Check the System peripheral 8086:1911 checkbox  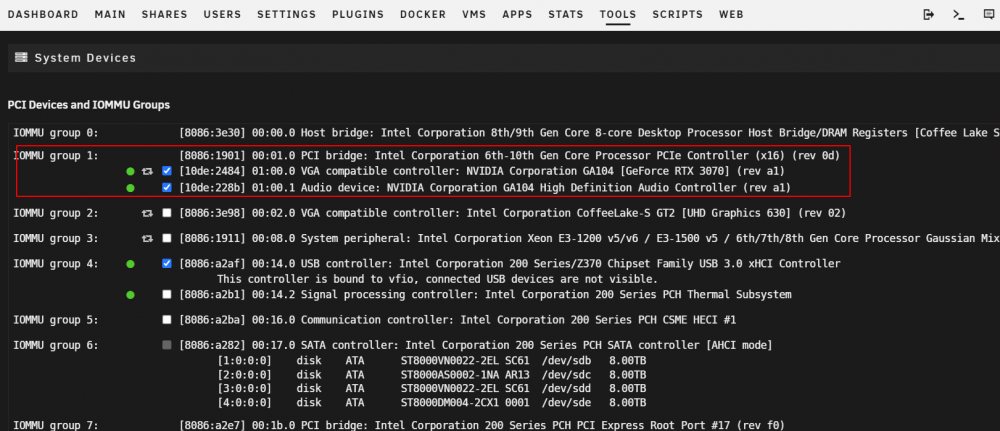click(167, 238)
